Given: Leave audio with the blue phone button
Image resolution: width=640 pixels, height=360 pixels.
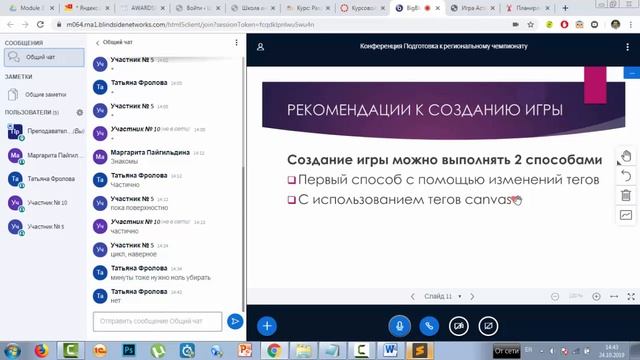Looking at the screenshot, I should (429, 326).
